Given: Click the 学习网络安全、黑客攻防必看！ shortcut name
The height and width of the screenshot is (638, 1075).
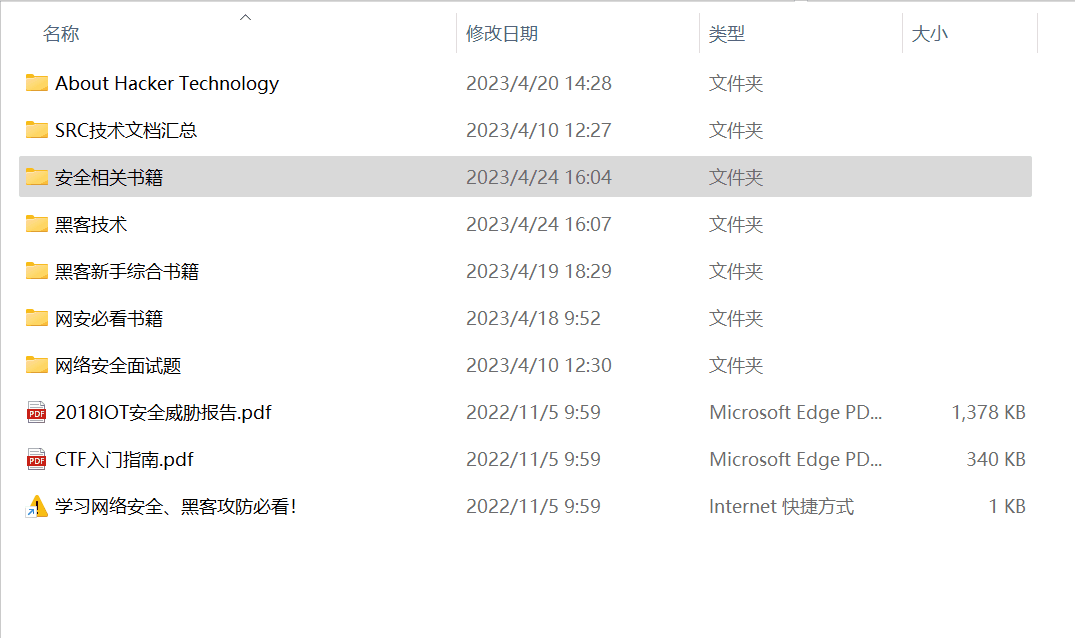Looking at the screenshot, I should (x=176, y=506).
